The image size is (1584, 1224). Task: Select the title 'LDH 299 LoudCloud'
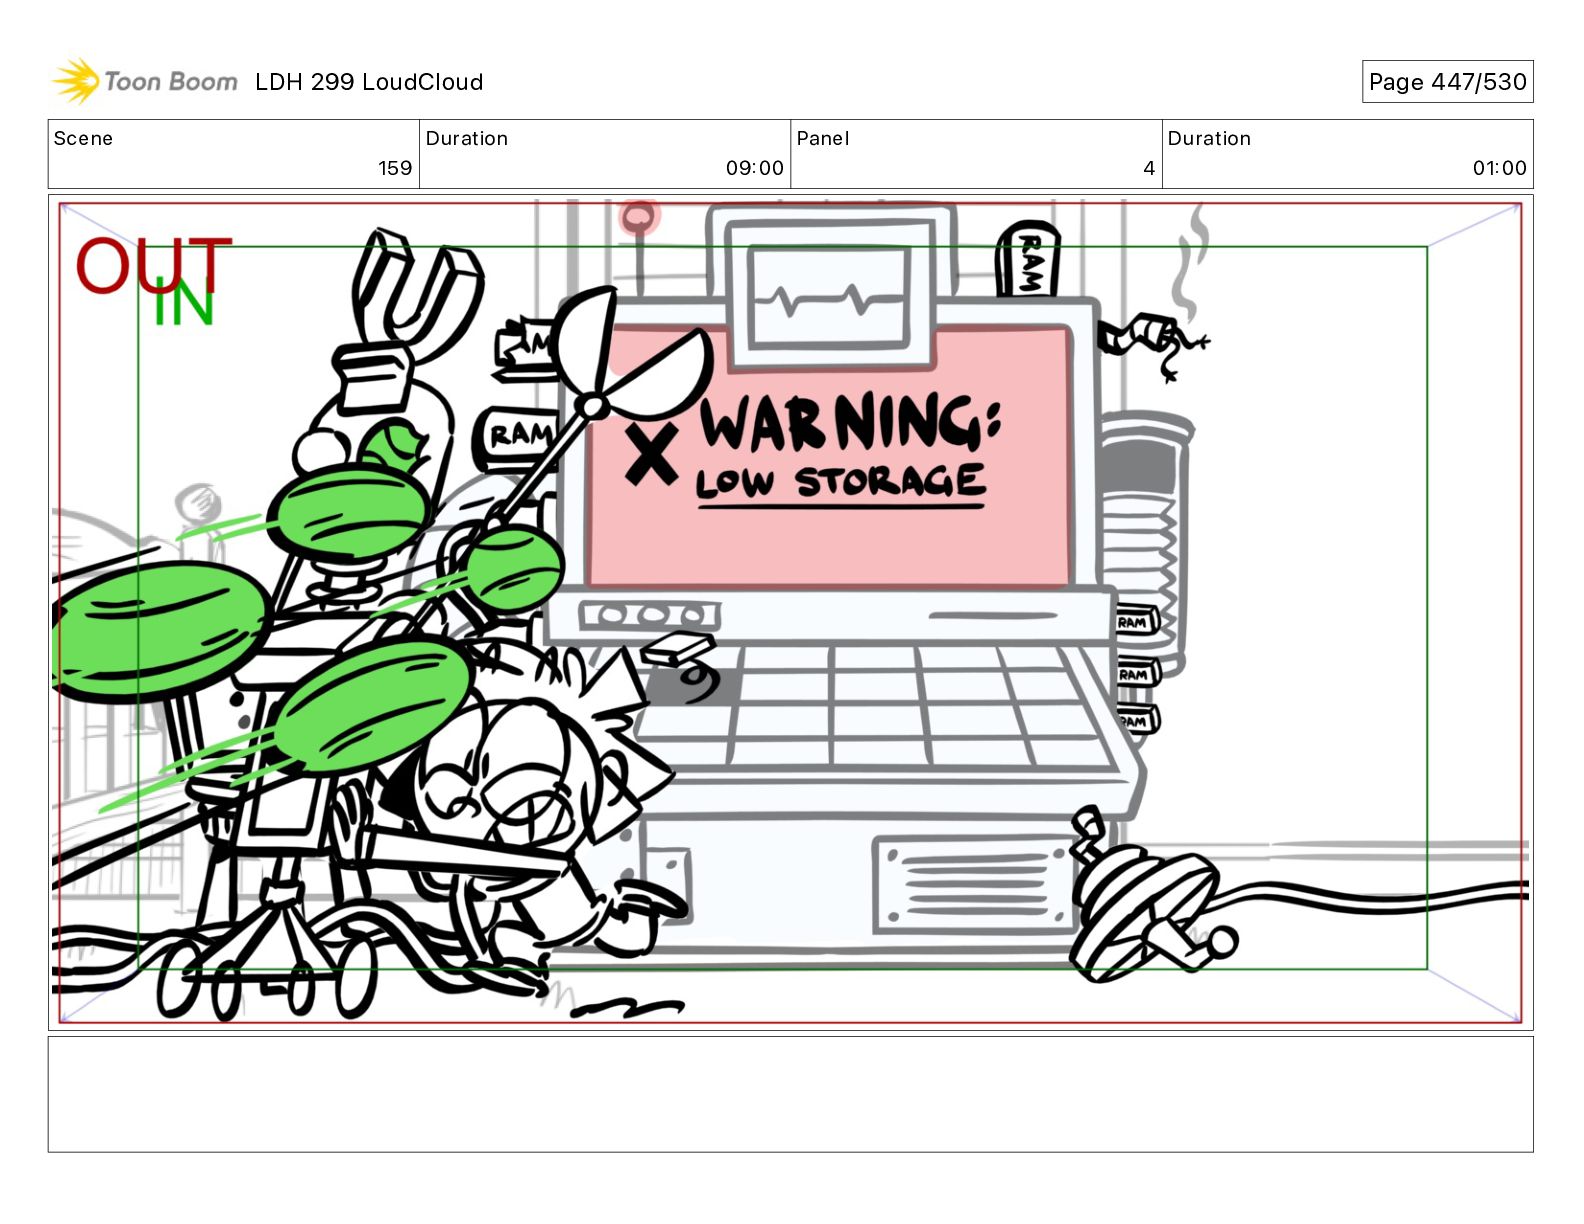coord(369,82)
